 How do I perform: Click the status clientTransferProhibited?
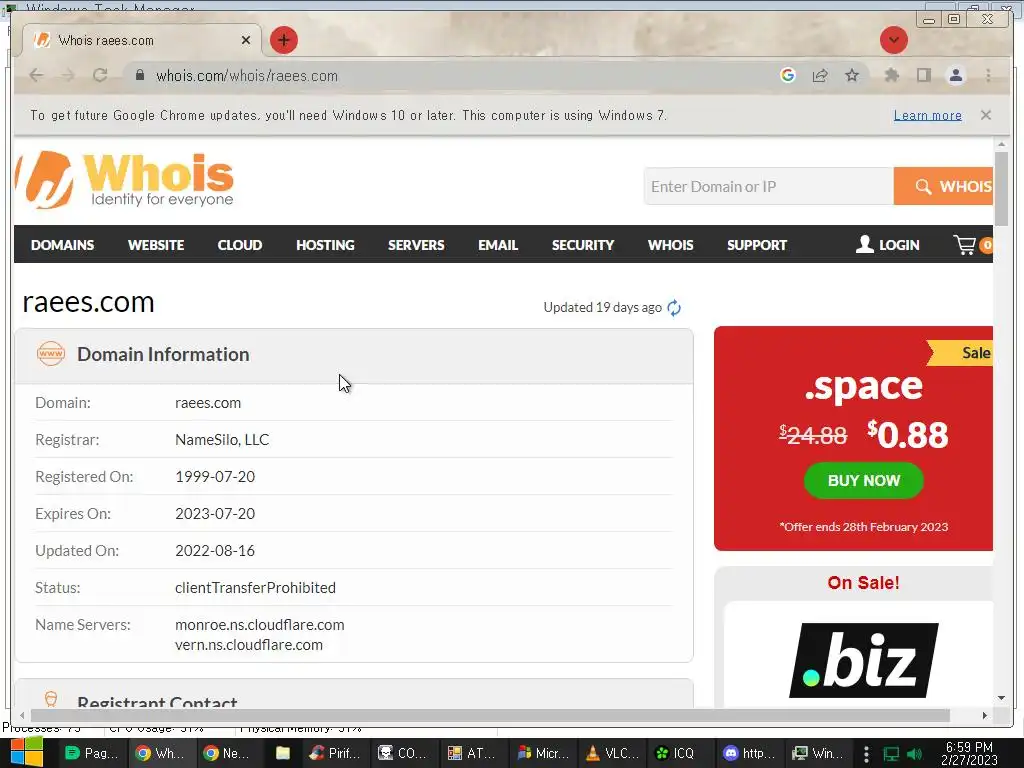(255, 588)
